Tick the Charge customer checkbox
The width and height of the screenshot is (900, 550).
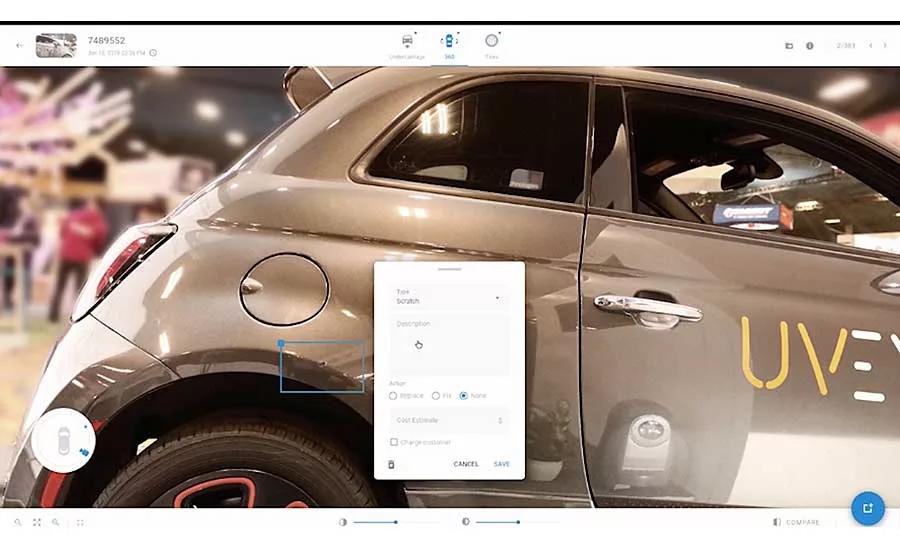point(394,442)
